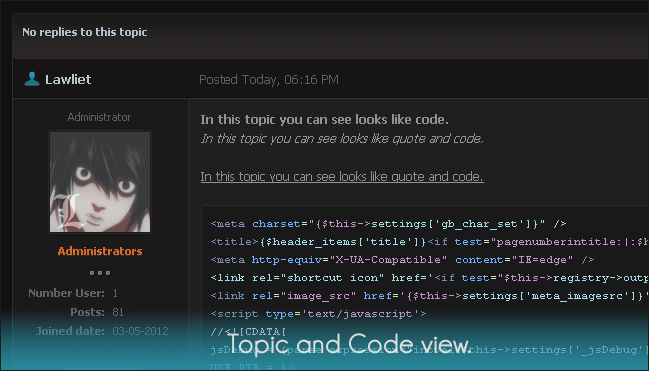Click the three rank dots under Administrators
Image resolution: width=649 pixels, height=371 pixels.
pos(100,273)
